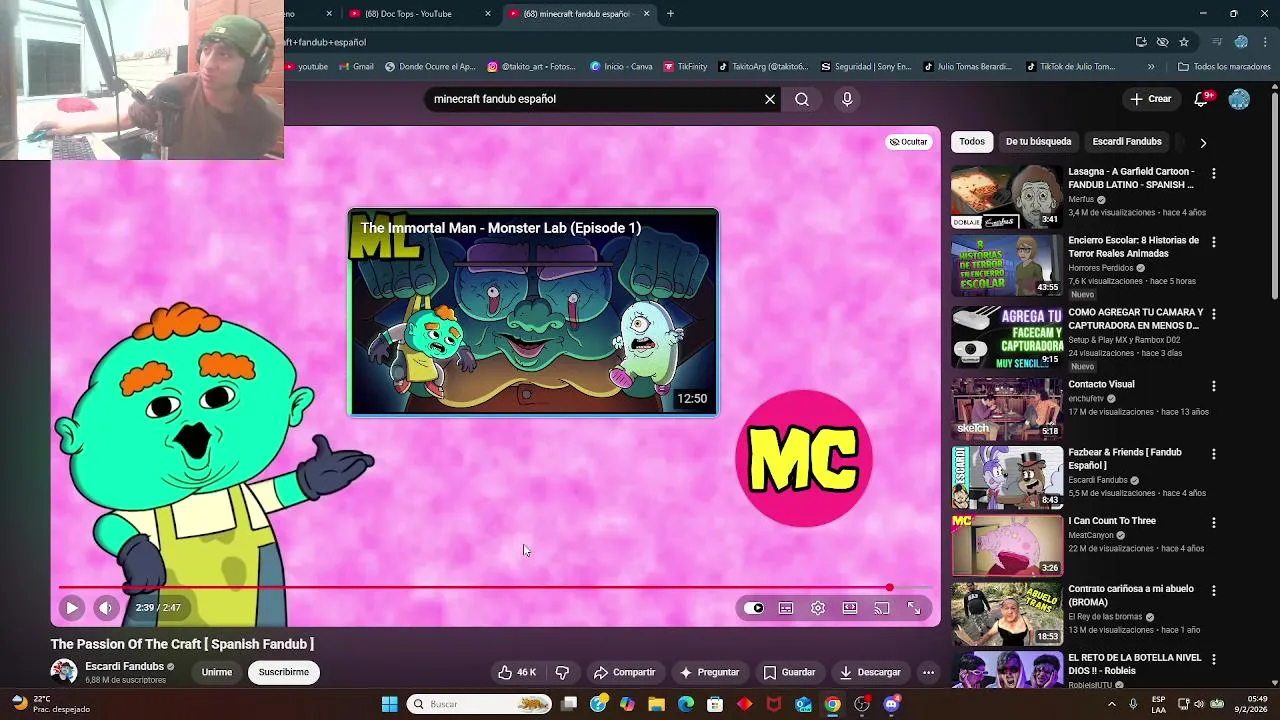Open the YouTube account avatar menu
The width and height of the screenshot is (1280, 720).
(1239, 99)
